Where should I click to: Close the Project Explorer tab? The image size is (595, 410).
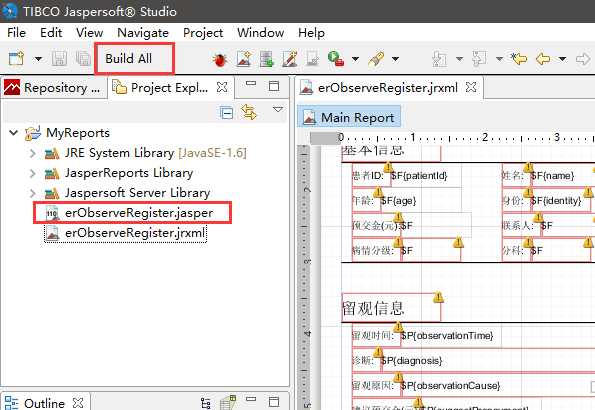[222, 87]
